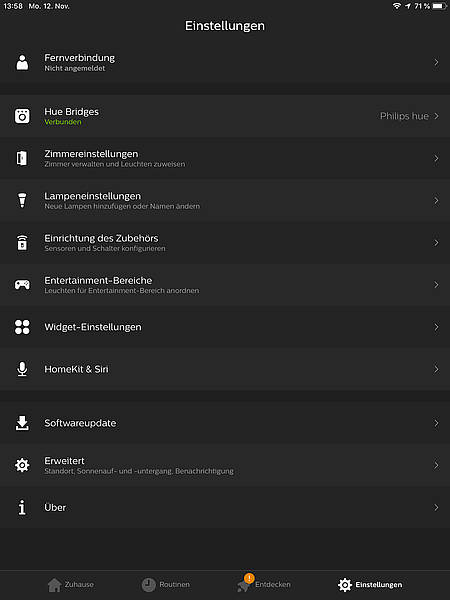Select the Philips hue bridge label
450x600 pixels.
coord(404,116)
